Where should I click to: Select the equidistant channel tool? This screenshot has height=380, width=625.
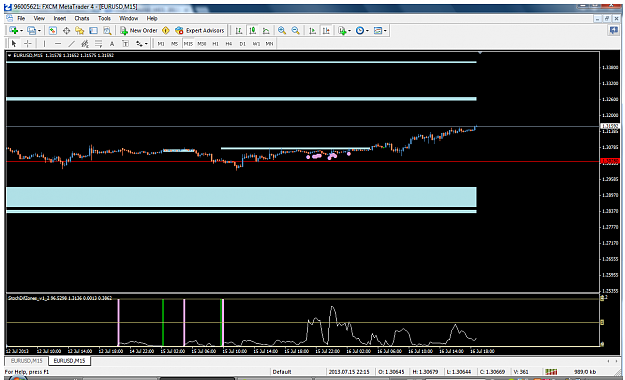(85, 43)
